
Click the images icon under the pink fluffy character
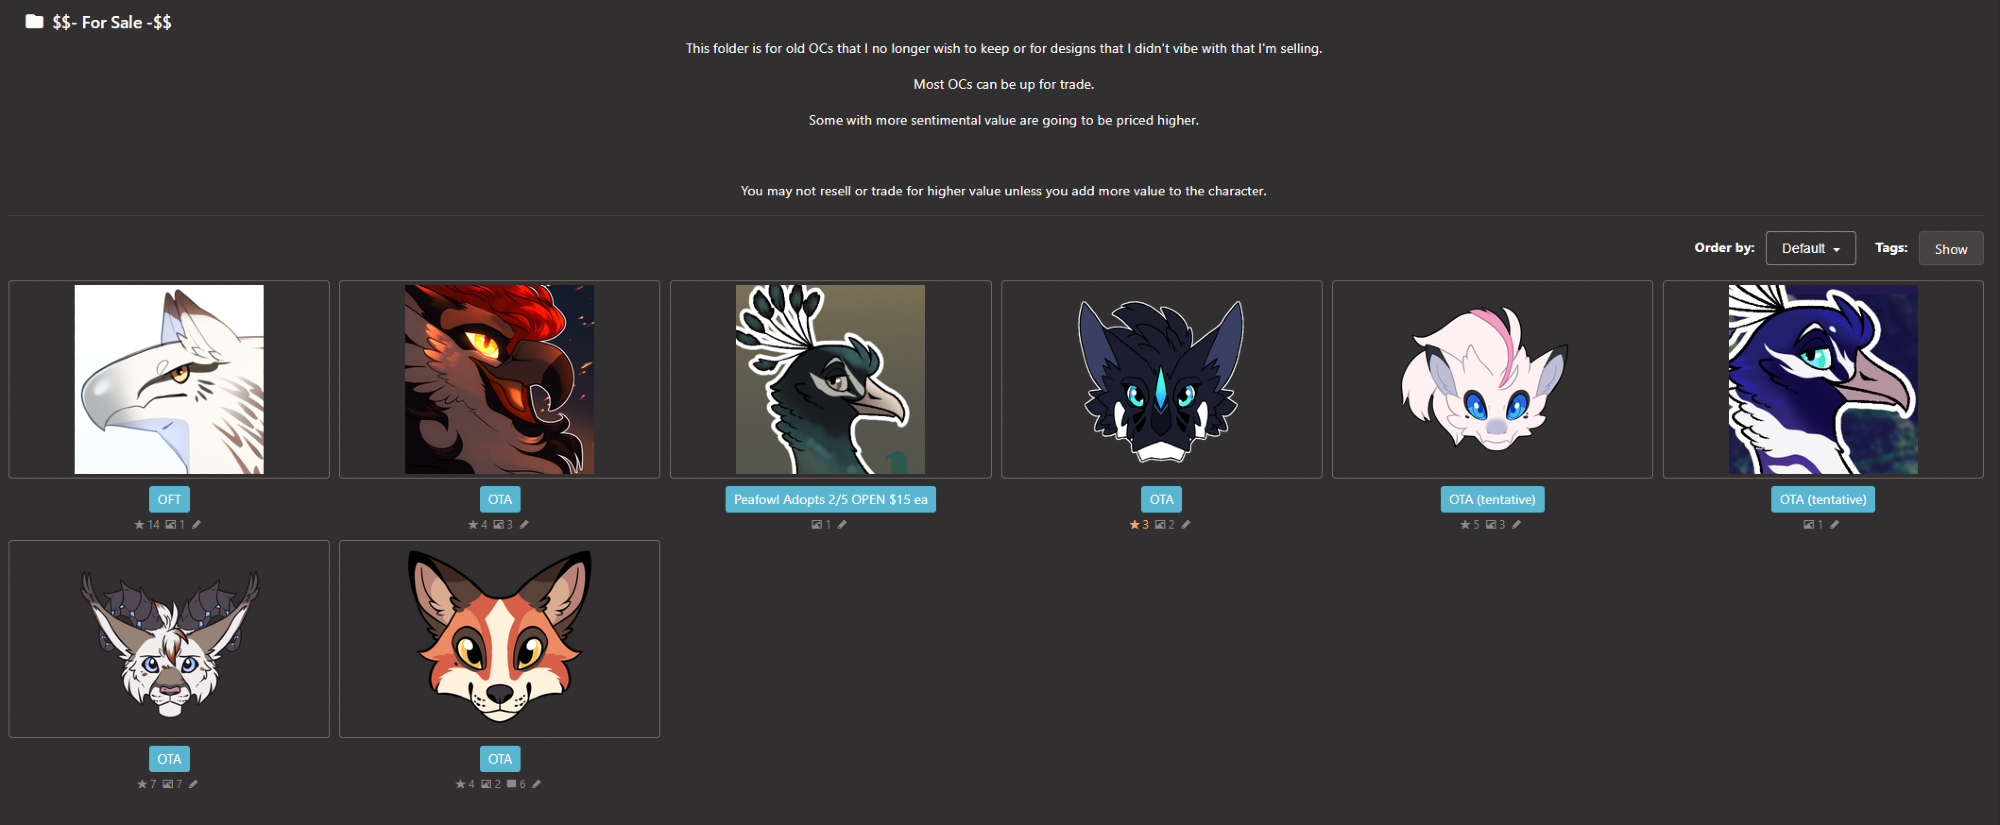click(x=1490, y=525)
